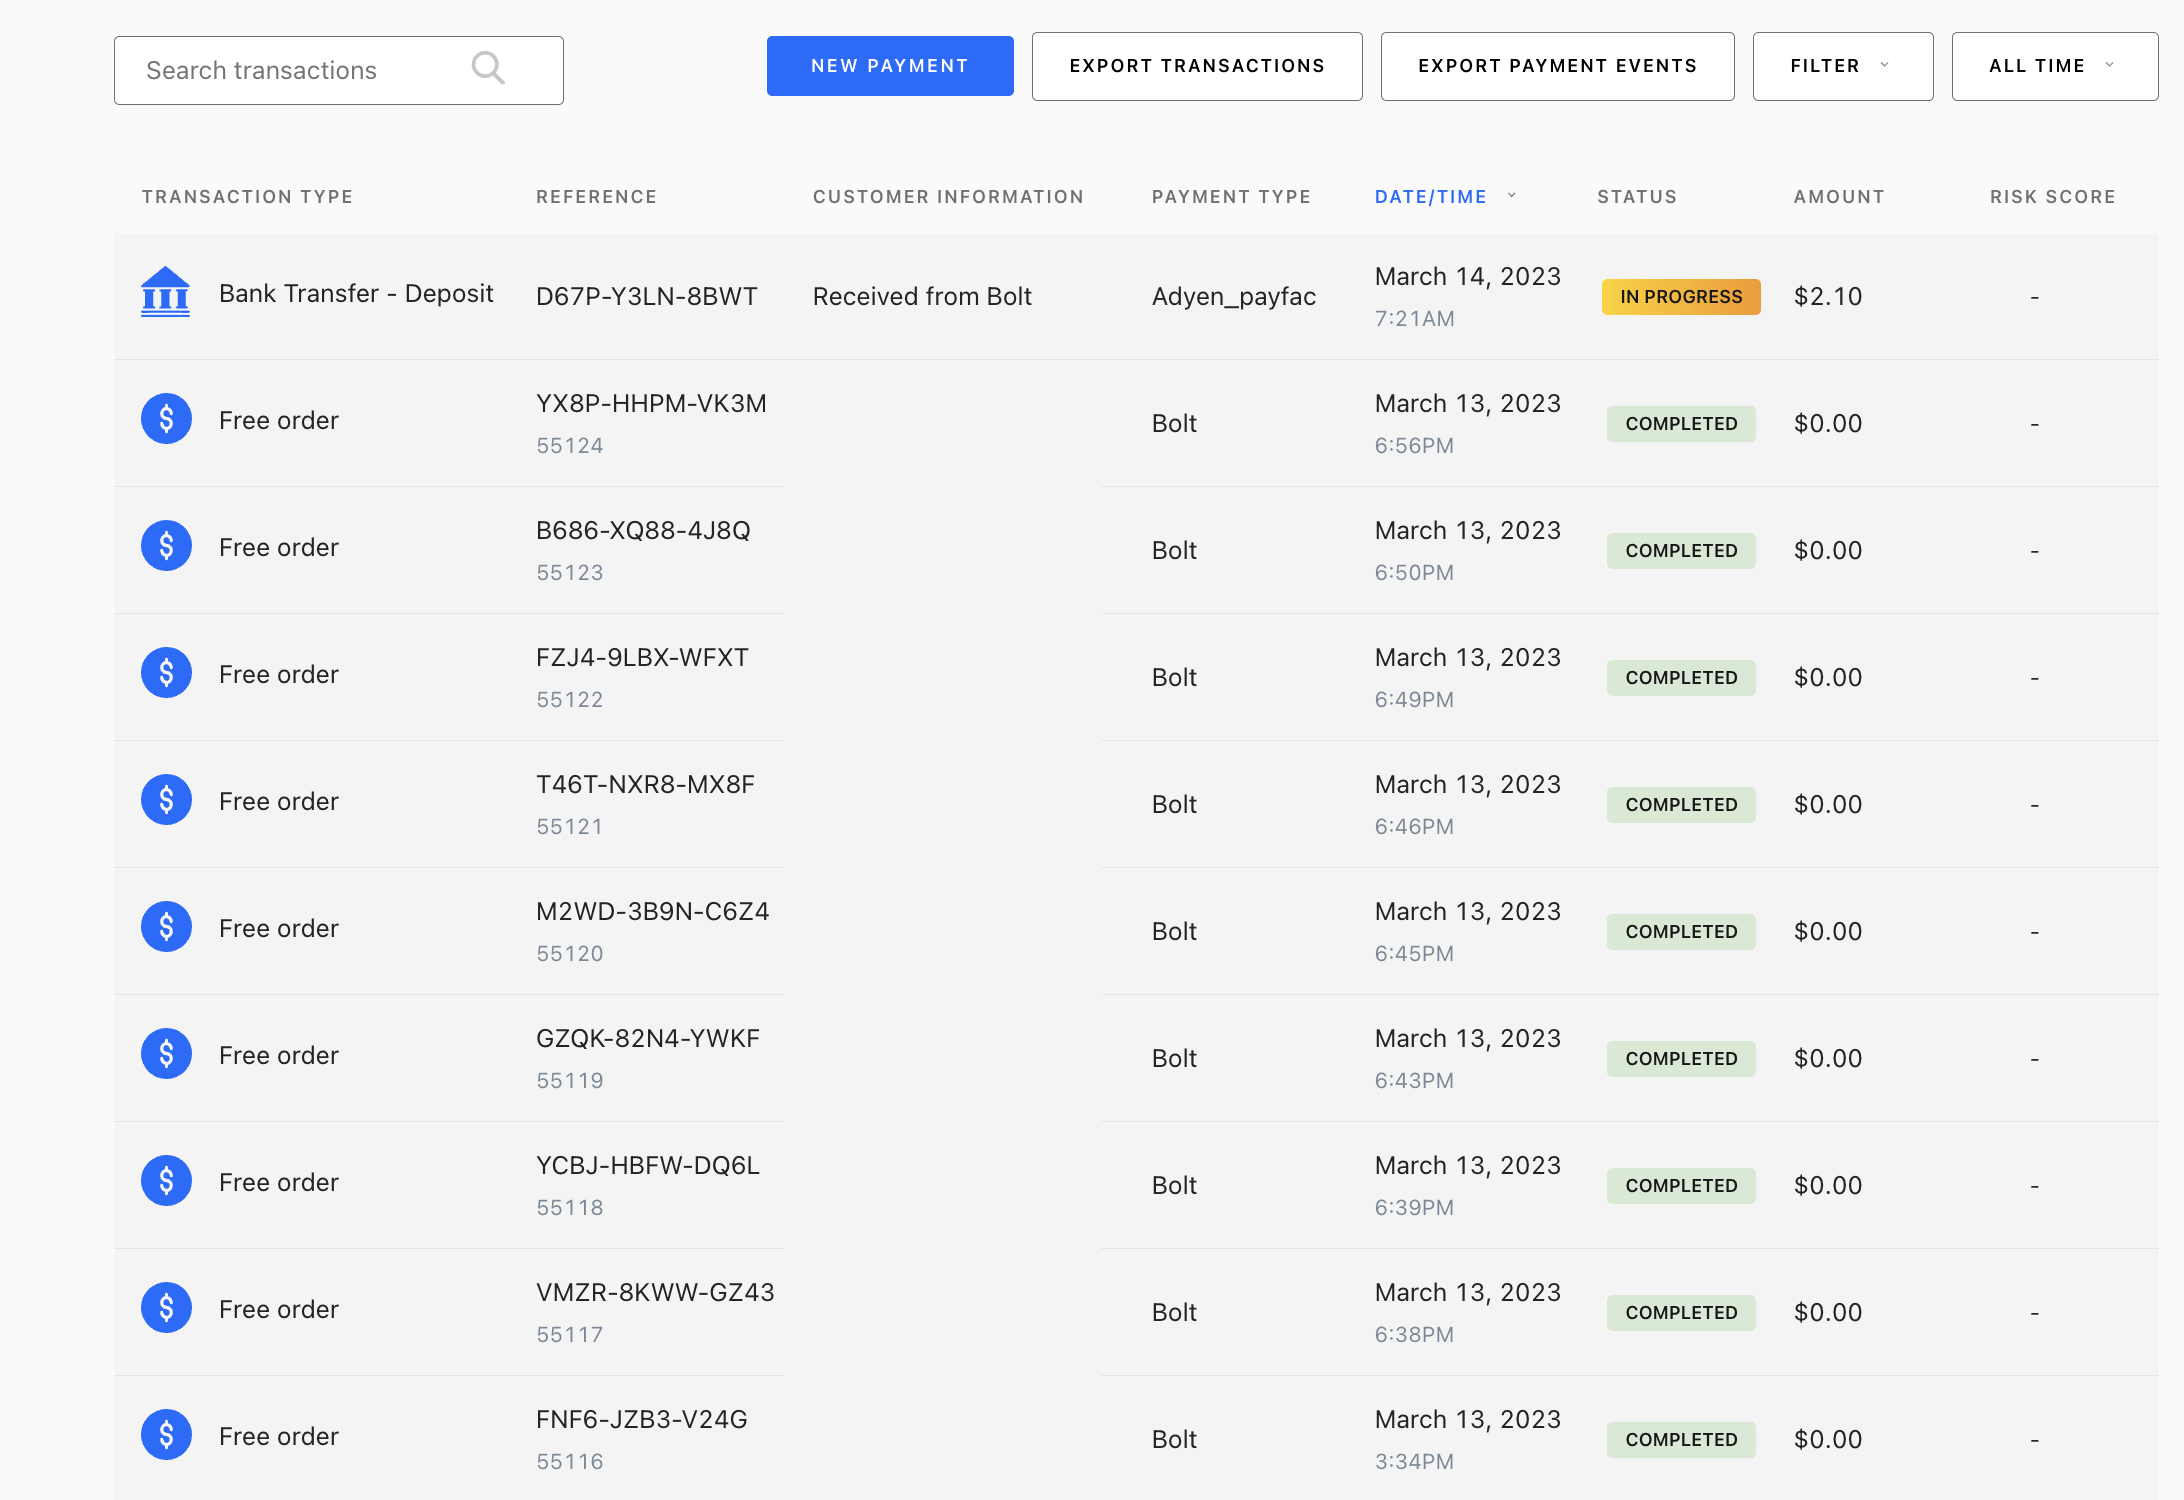Click the Status column header

click(x=1637, y=197)
